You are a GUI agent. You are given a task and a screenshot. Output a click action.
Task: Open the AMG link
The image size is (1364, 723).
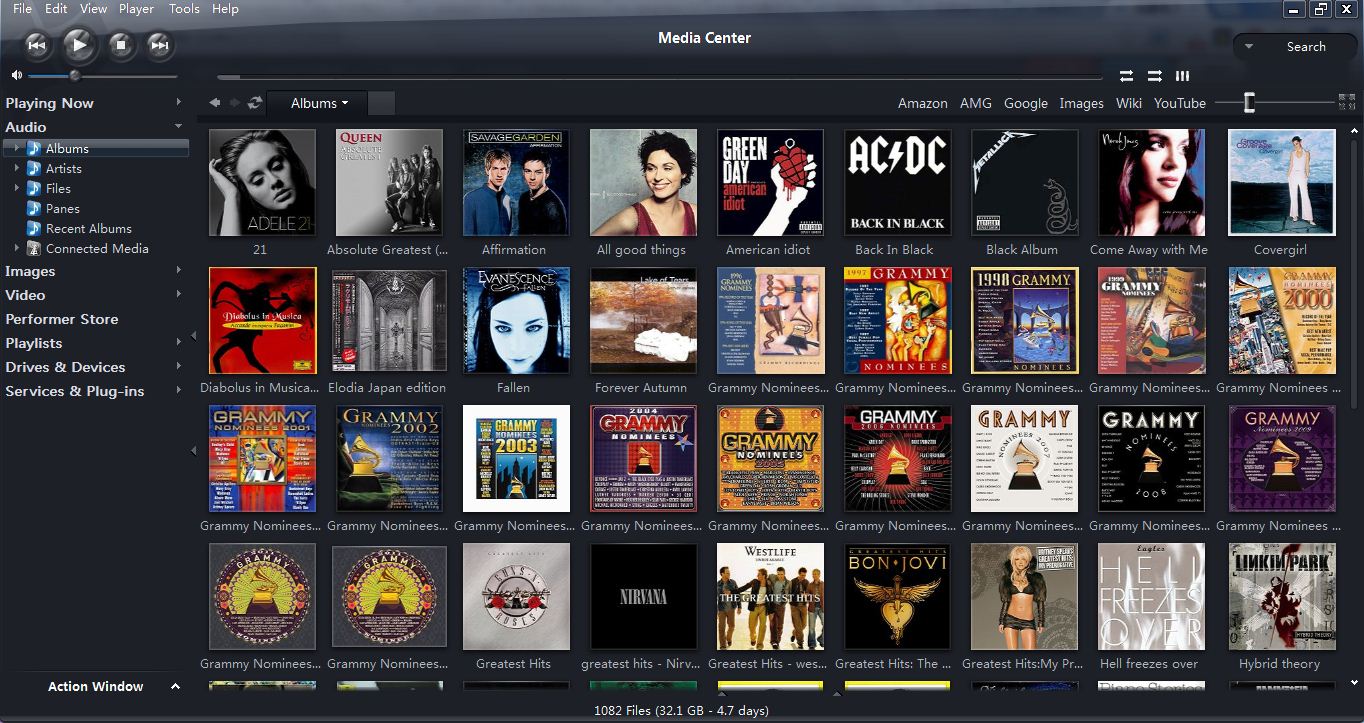click(976, 103)
